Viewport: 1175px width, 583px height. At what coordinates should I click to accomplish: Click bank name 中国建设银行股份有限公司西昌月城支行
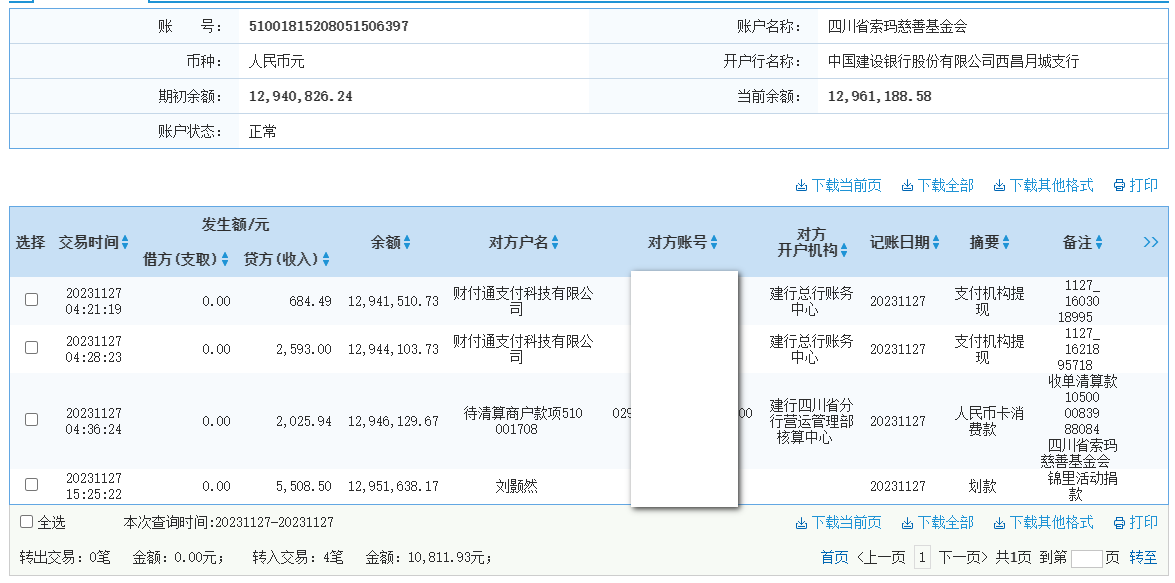pos(953,61)
